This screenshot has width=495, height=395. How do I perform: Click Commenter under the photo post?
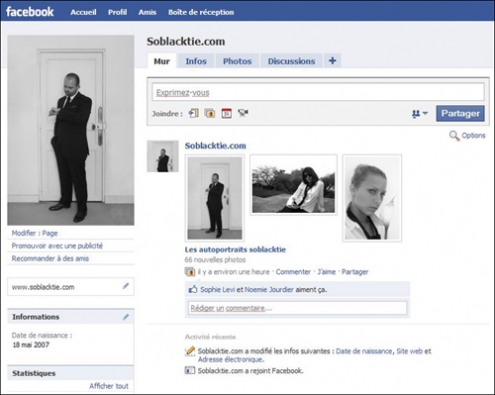pyautogui.click(x=293, y=272)
